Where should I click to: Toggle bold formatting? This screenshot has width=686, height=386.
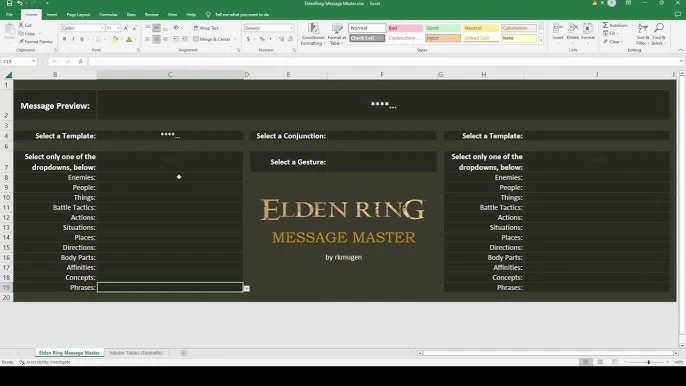pos(64,39)
